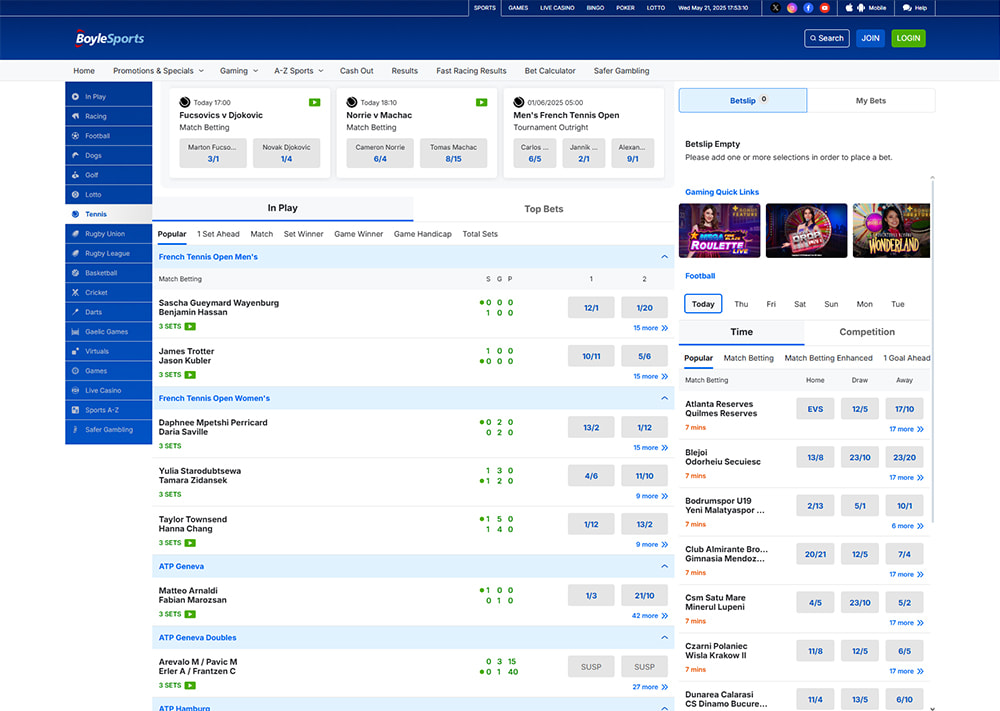Select Basketball in the sidebar

coord(108,273)
